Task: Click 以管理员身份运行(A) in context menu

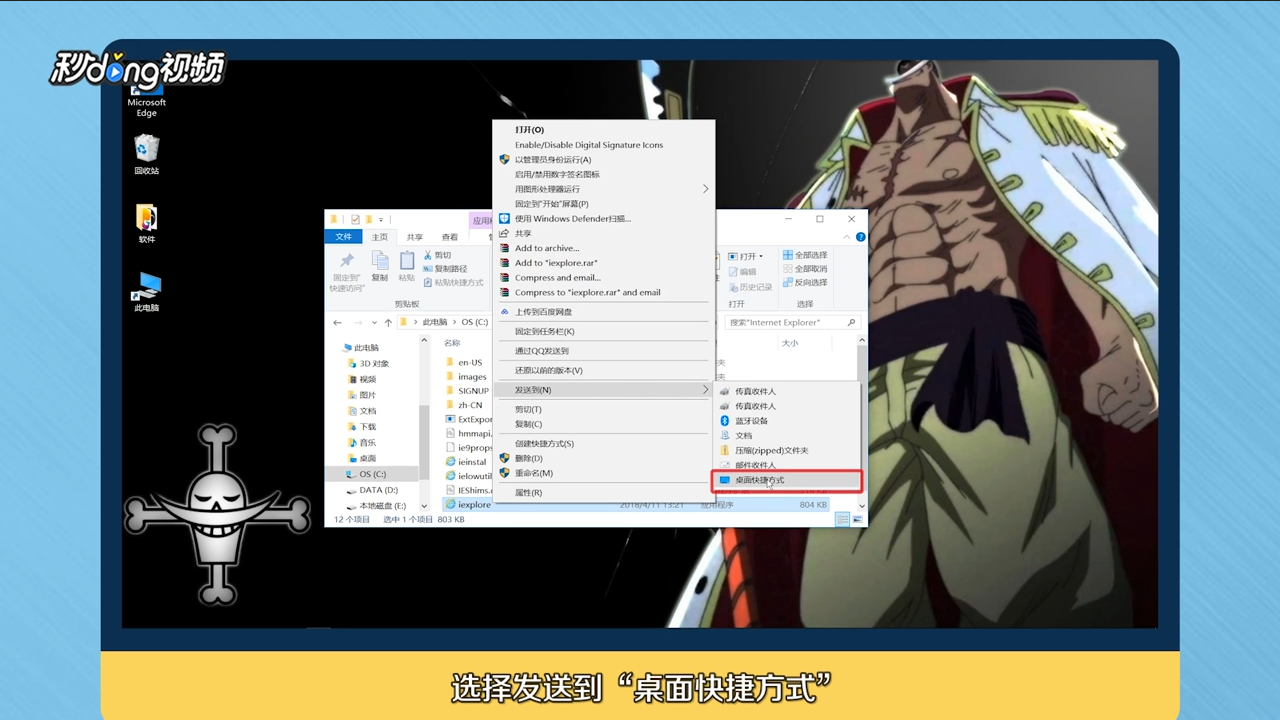Action: (603, 160)
